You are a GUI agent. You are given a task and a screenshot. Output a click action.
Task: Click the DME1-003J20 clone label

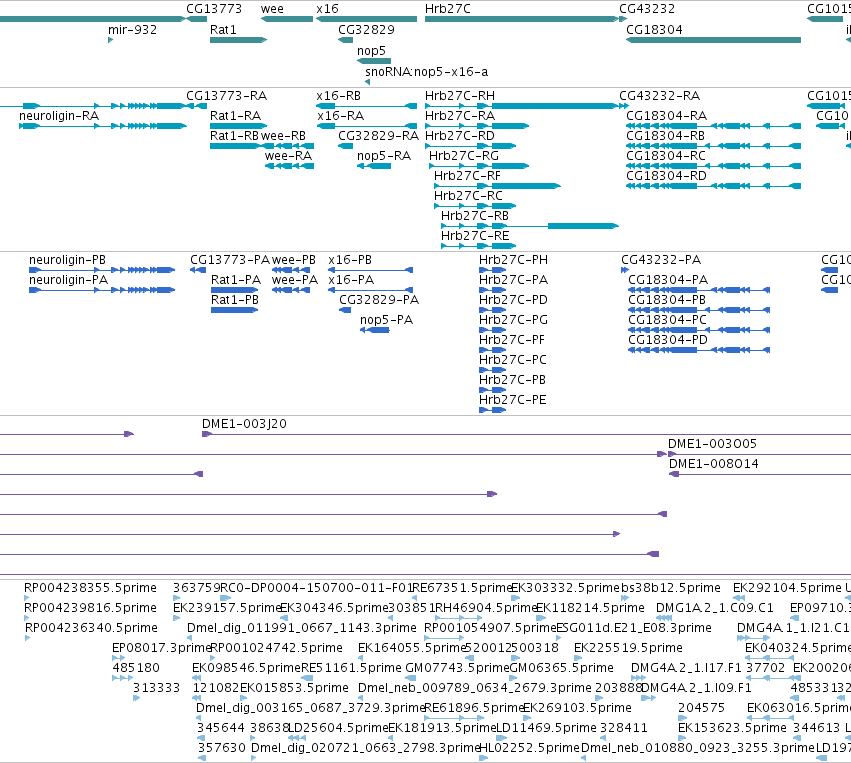tap(244, 424)
